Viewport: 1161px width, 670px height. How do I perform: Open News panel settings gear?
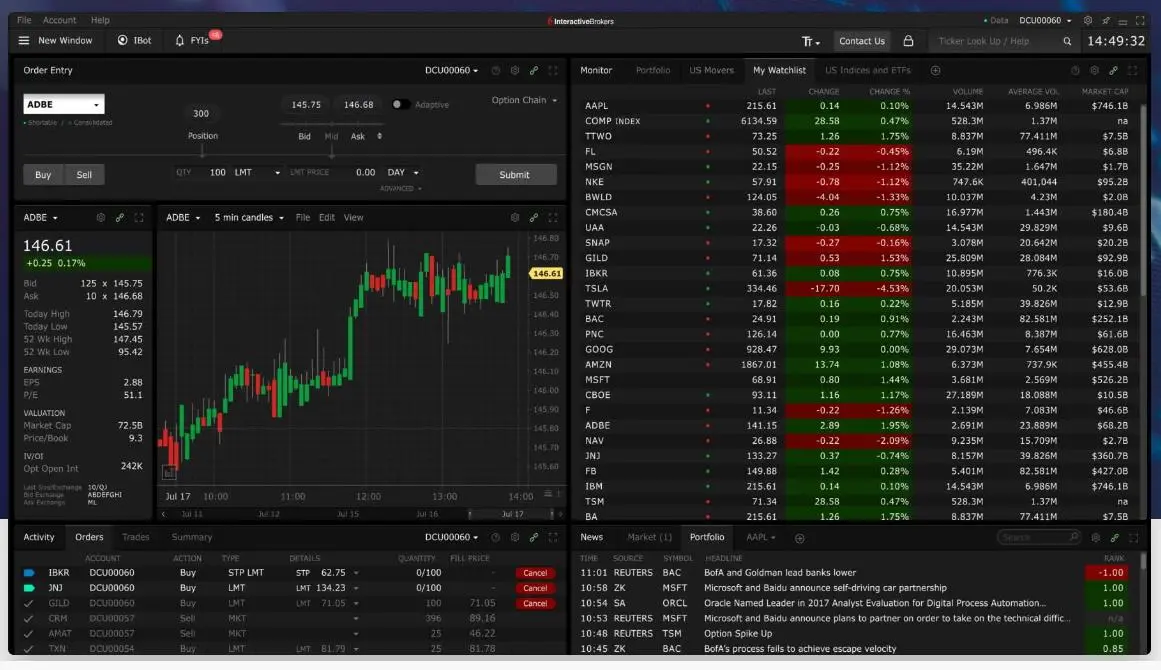tap(1096, 537)
